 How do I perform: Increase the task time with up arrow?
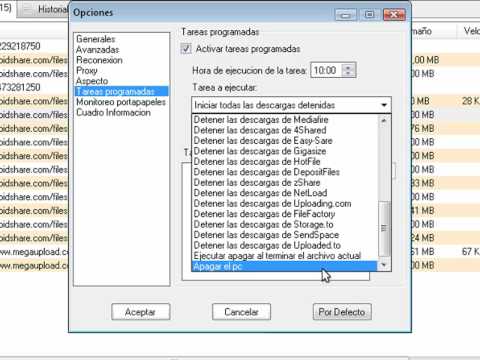(x=349, y=67)
